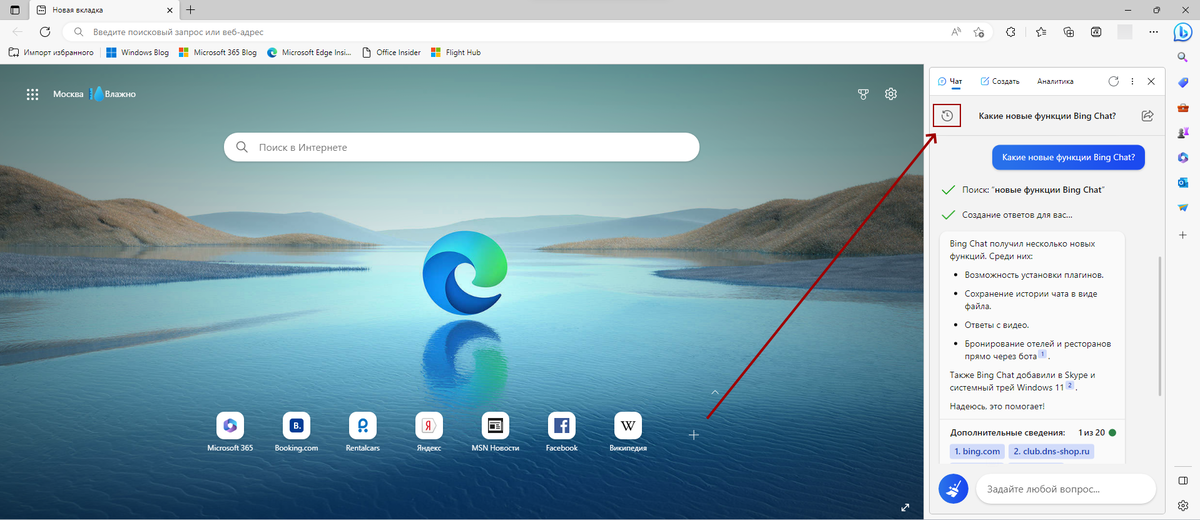Open the Facebook quick link tile

pyautogui.click(x=561, y=431)
